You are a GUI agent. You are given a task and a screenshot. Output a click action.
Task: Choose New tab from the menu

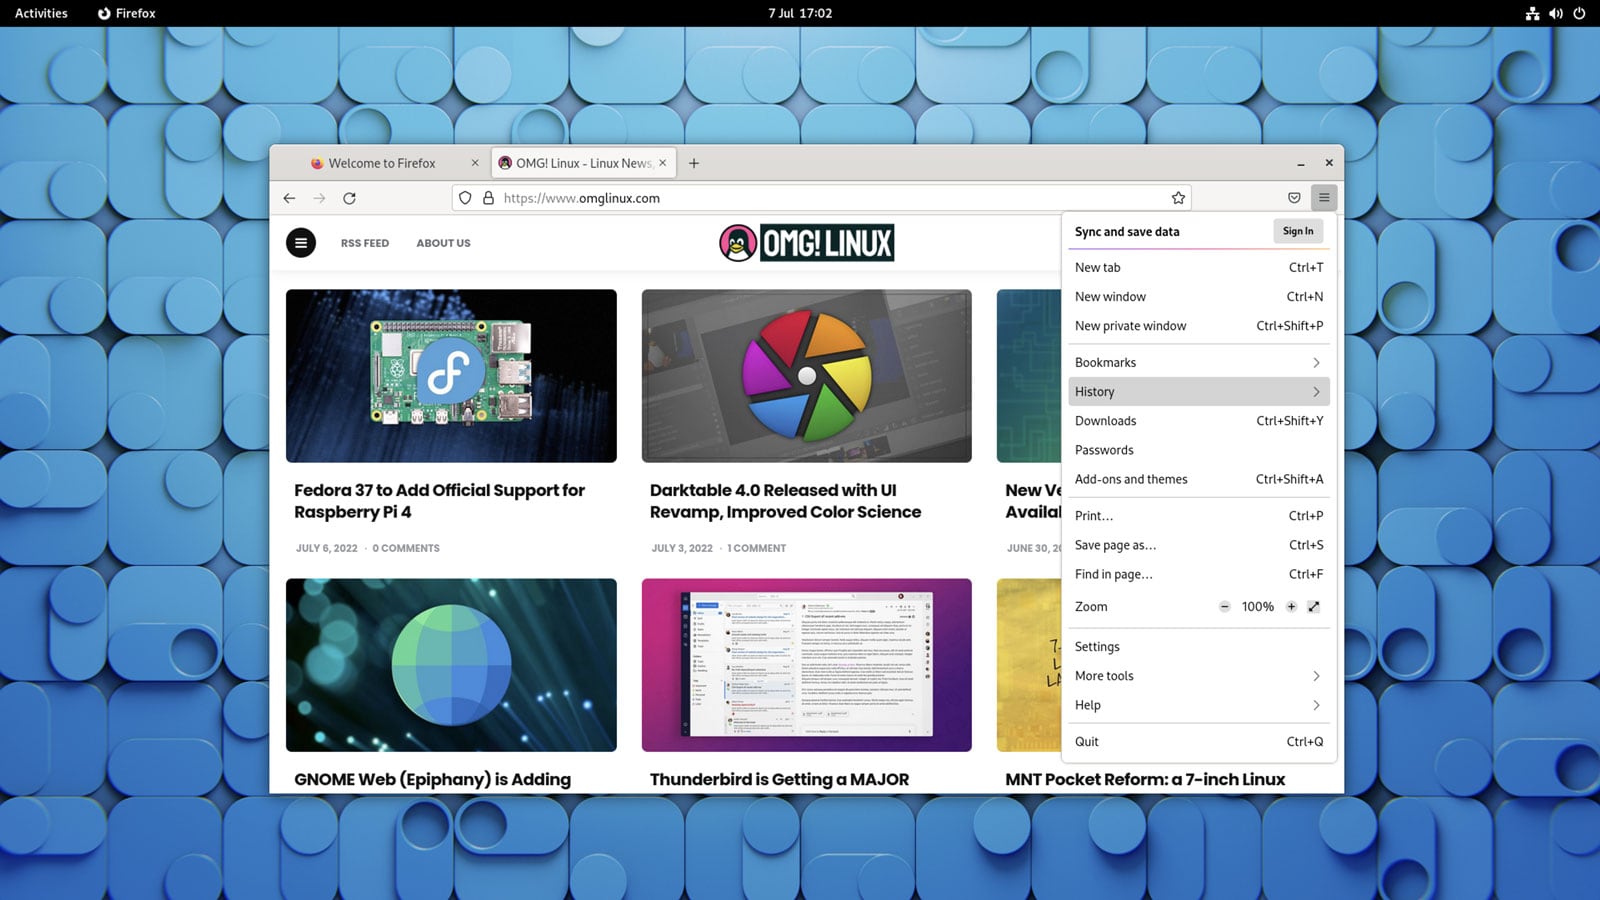(1199, 268)
